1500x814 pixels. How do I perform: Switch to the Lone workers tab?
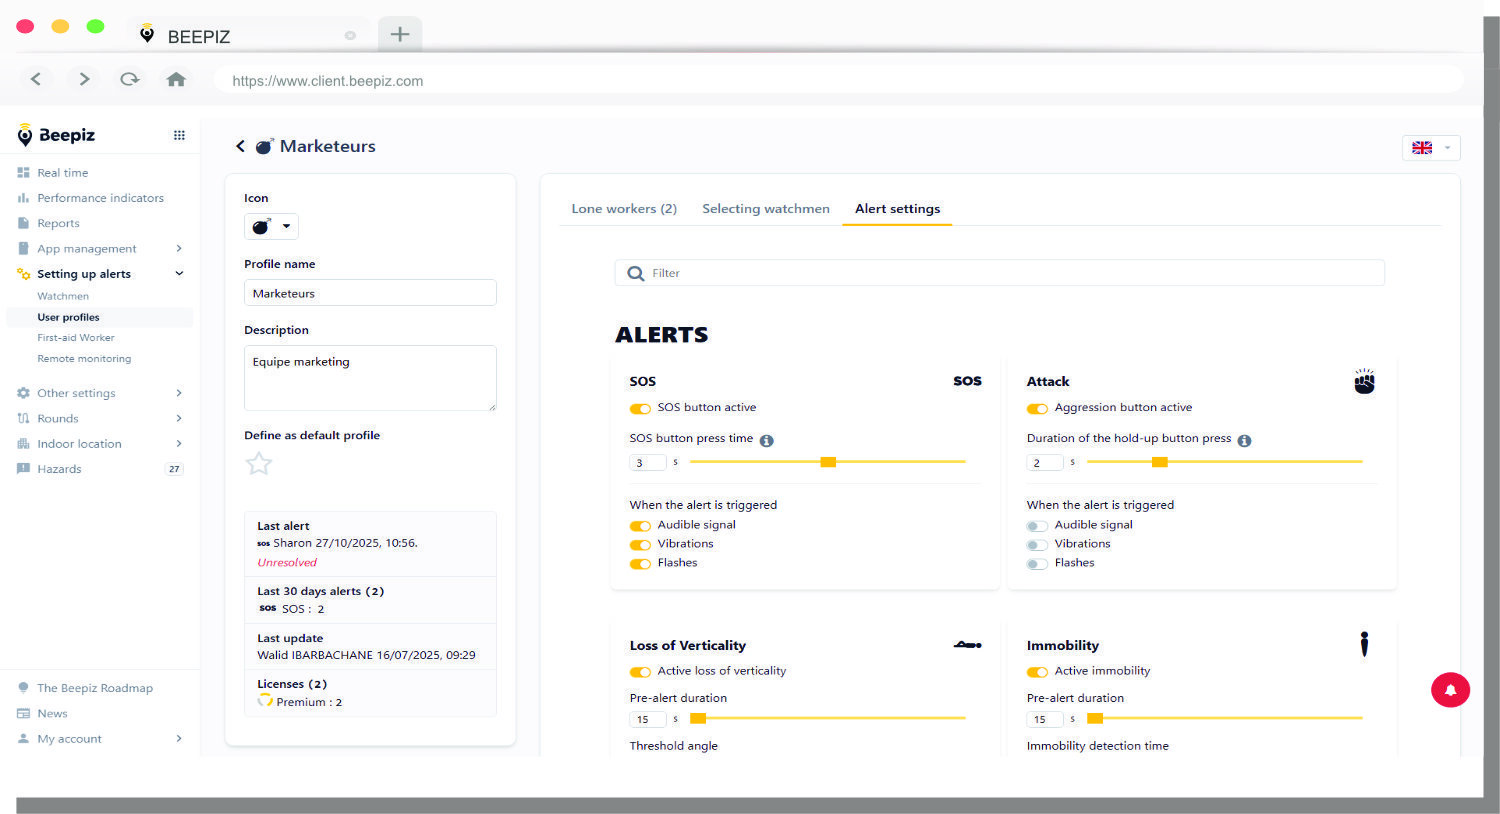tap(624, 208)
